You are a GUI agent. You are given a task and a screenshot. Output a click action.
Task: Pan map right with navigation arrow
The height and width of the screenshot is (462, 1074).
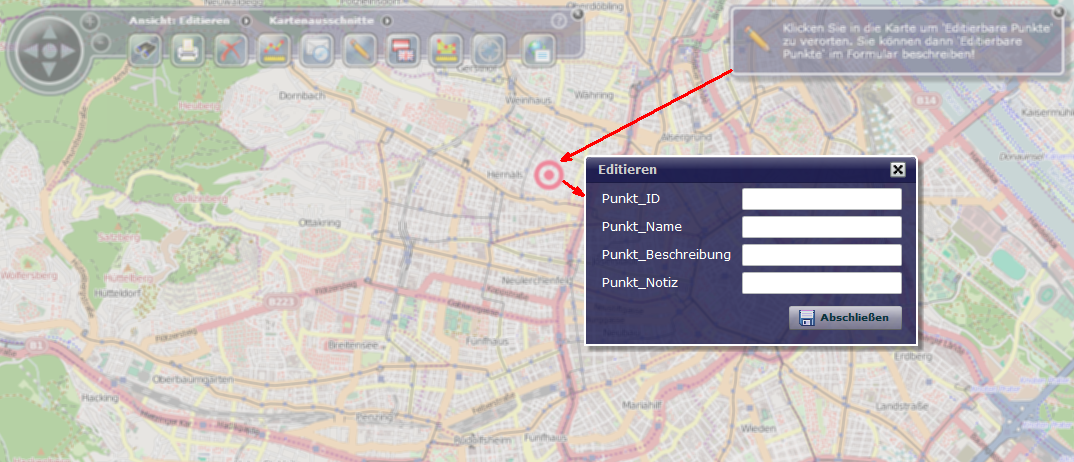[68, 48]
